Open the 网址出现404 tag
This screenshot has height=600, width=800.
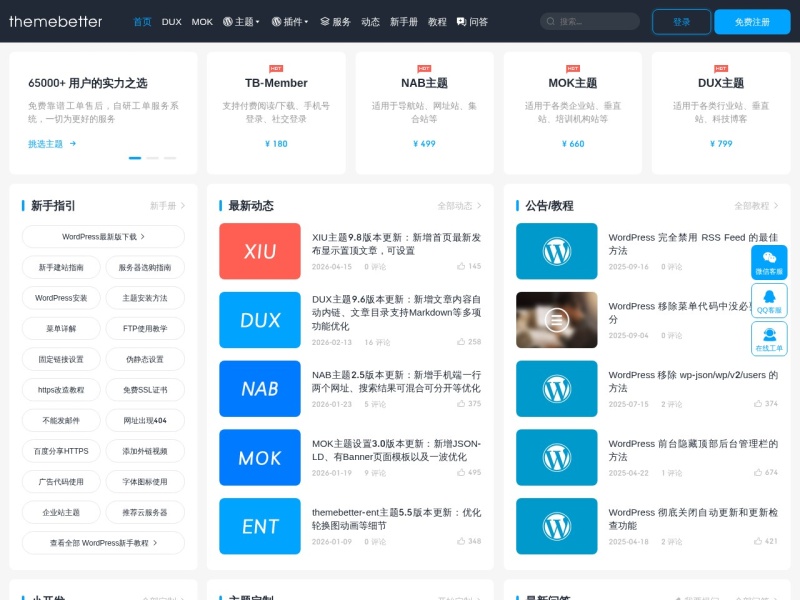[x=145, y=420]
